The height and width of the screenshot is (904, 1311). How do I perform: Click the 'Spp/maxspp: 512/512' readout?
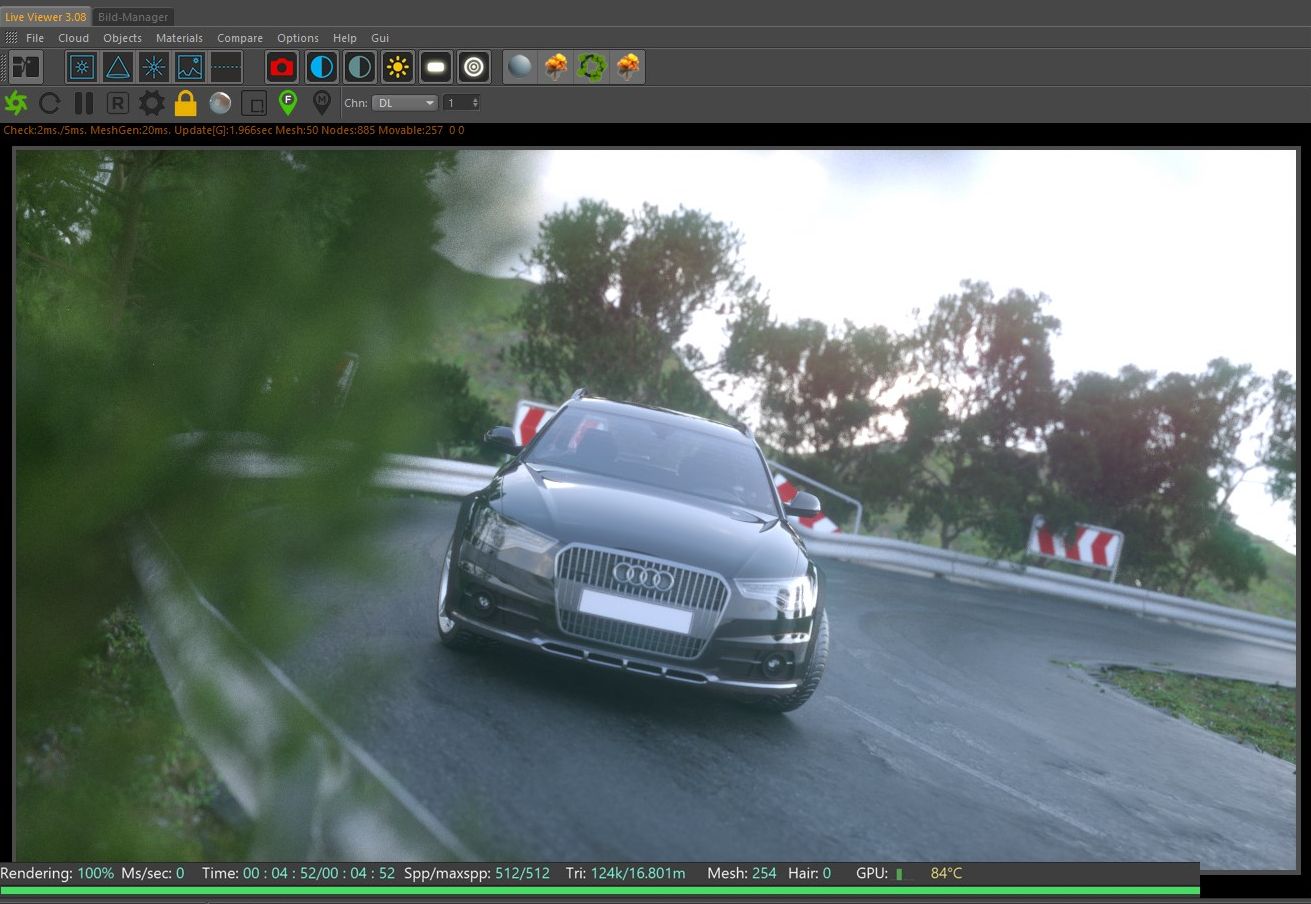click(477, 873)
